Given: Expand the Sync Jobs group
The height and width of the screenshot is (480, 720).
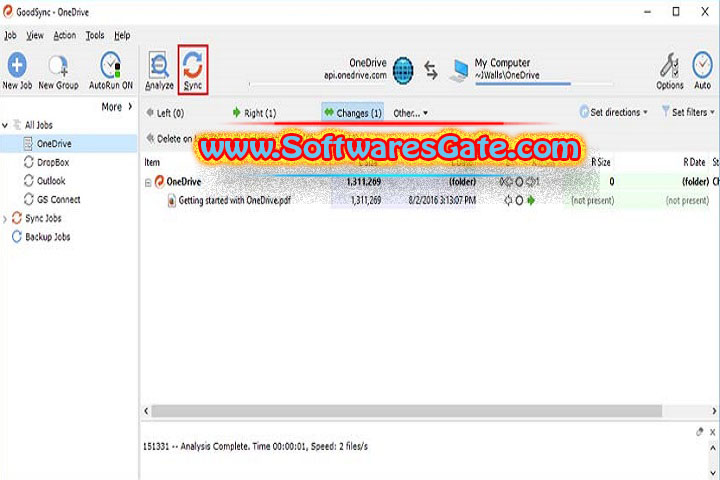Looking at the screenshot, I should [x=5, y=219].
